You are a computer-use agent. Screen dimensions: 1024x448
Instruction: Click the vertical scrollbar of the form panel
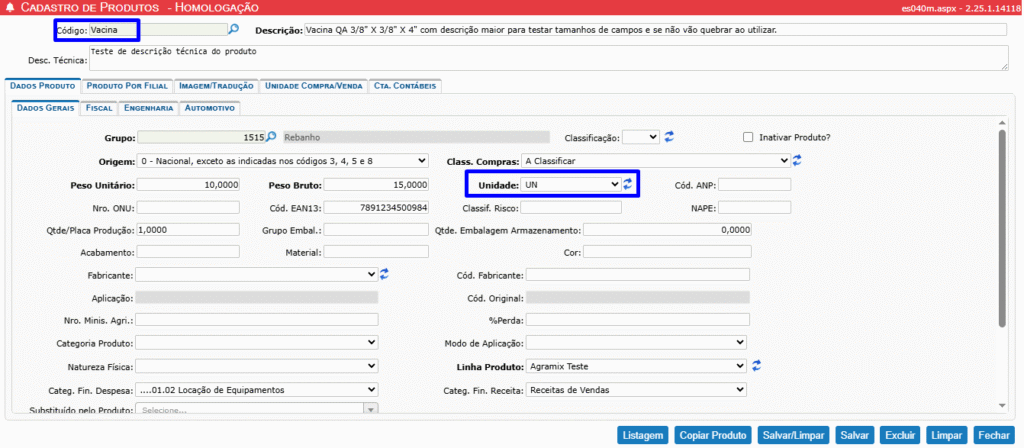(1003, 230)
